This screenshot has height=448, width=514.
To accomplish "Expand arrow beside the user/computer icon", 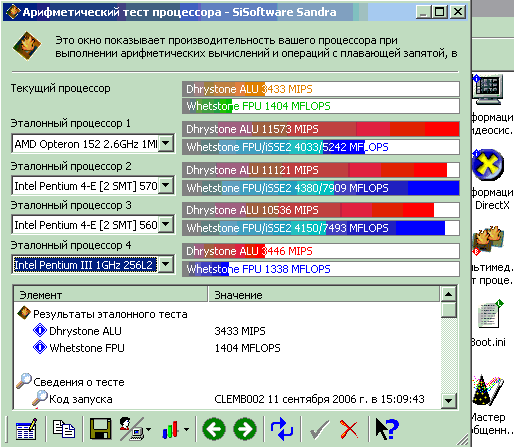I will [149, 429].
